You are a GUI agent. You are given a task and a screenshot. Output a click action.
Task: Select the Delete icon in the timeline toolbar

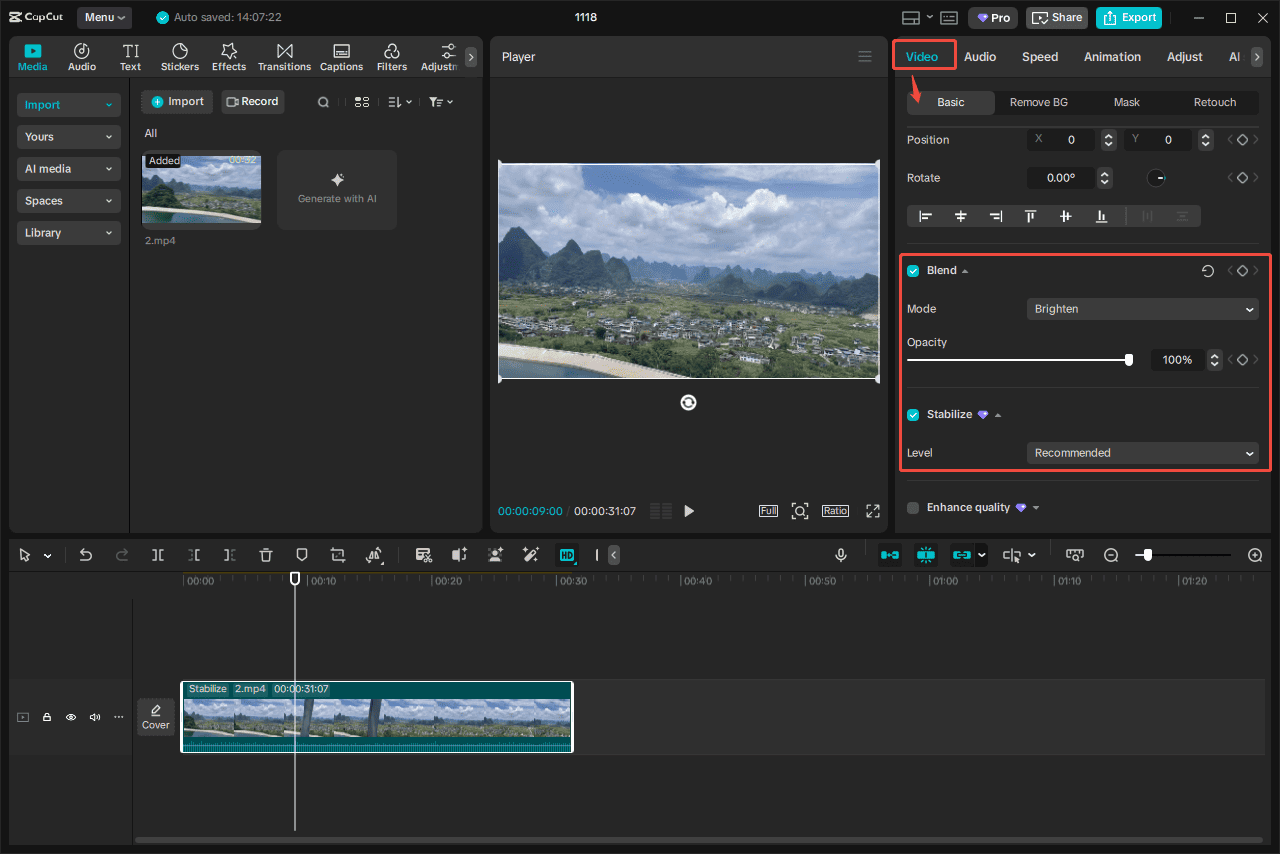(265, 554)
